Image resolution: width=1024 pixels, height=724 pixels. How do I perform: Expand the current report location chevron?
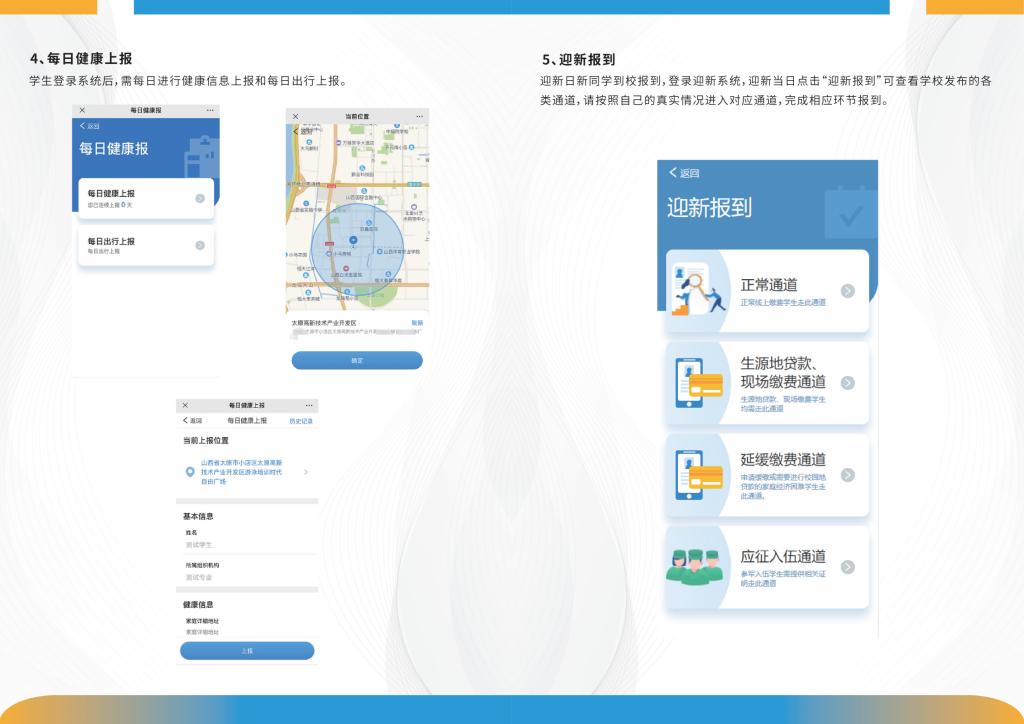coord(306,471)
